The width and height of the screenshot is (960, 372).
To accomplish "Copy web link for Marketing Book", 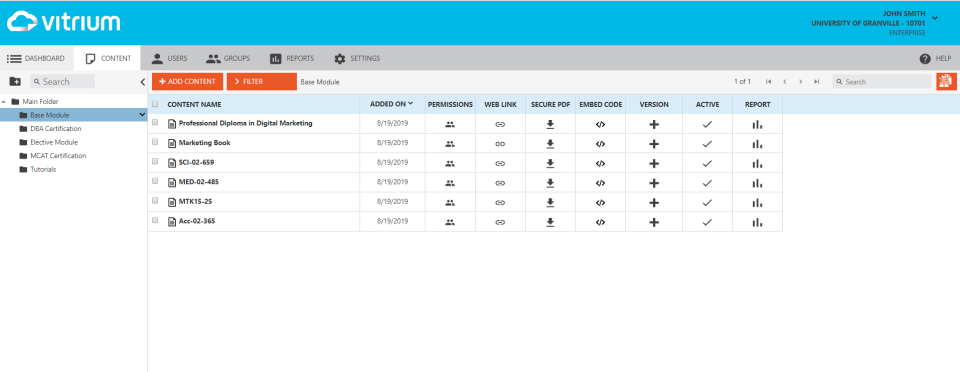I will (500, 144).
